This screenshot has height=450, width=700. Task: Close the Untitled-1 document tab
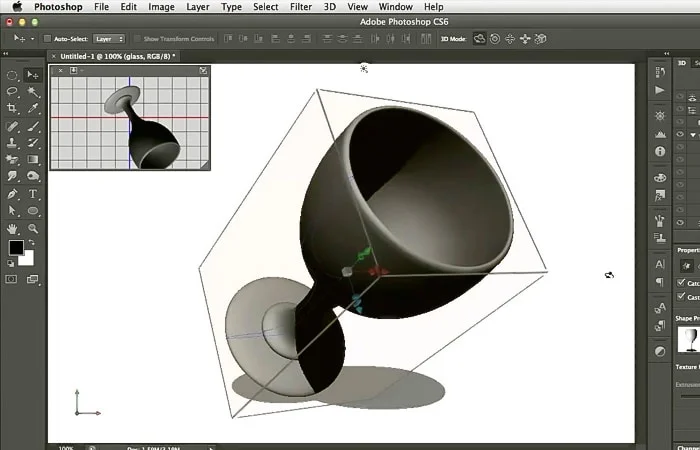54,56
